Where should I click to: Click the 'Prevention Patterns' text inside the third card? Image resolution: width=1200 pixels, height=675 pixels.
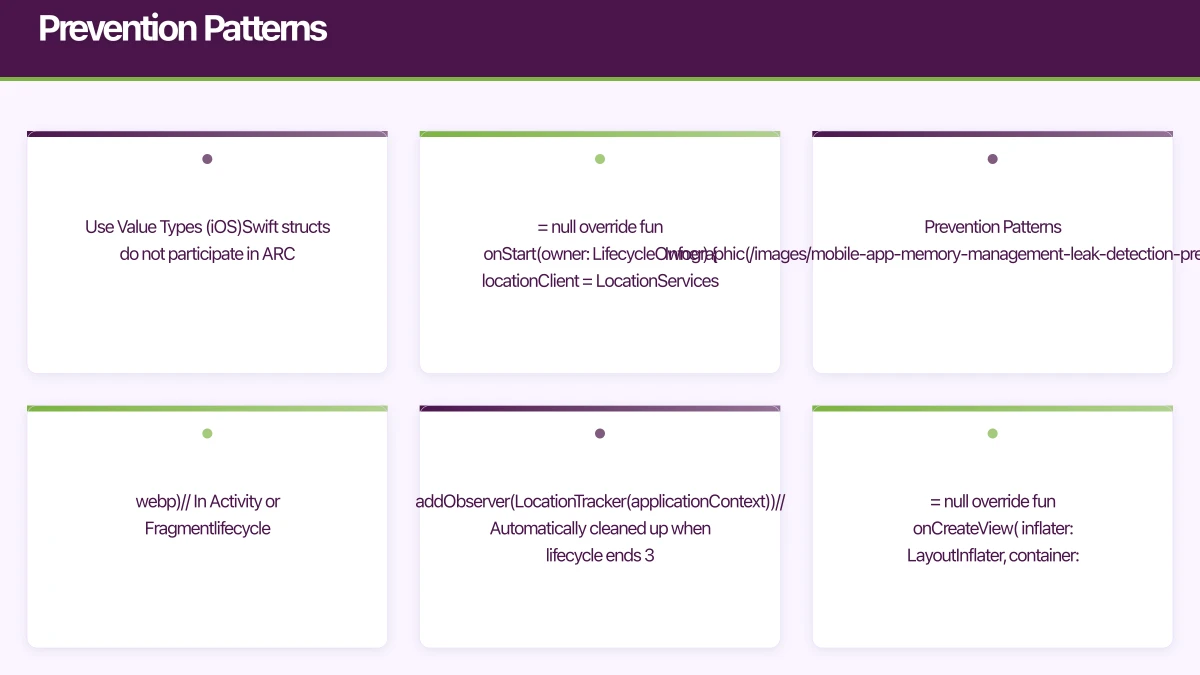pyautogui.click(x=992, y=227)
